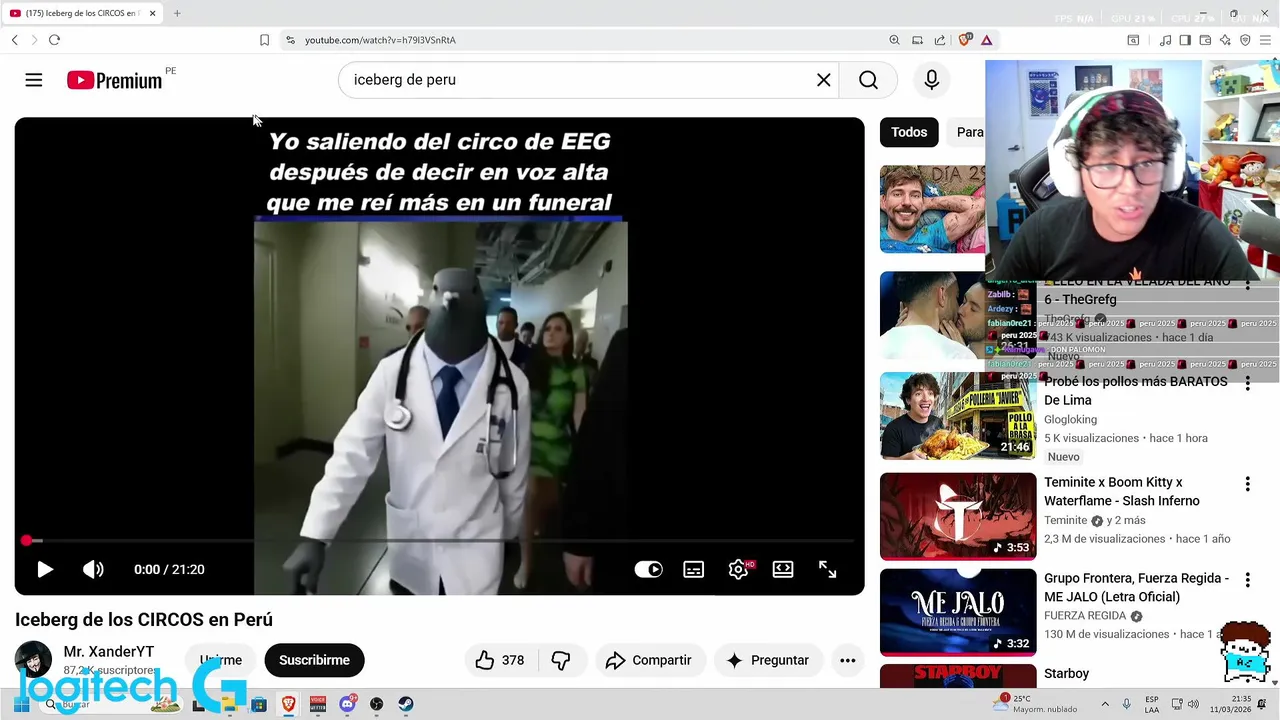This screenshot has width=1280, height=720.
Task: Share page from the address bar
Action: click(x=940, y=40)
